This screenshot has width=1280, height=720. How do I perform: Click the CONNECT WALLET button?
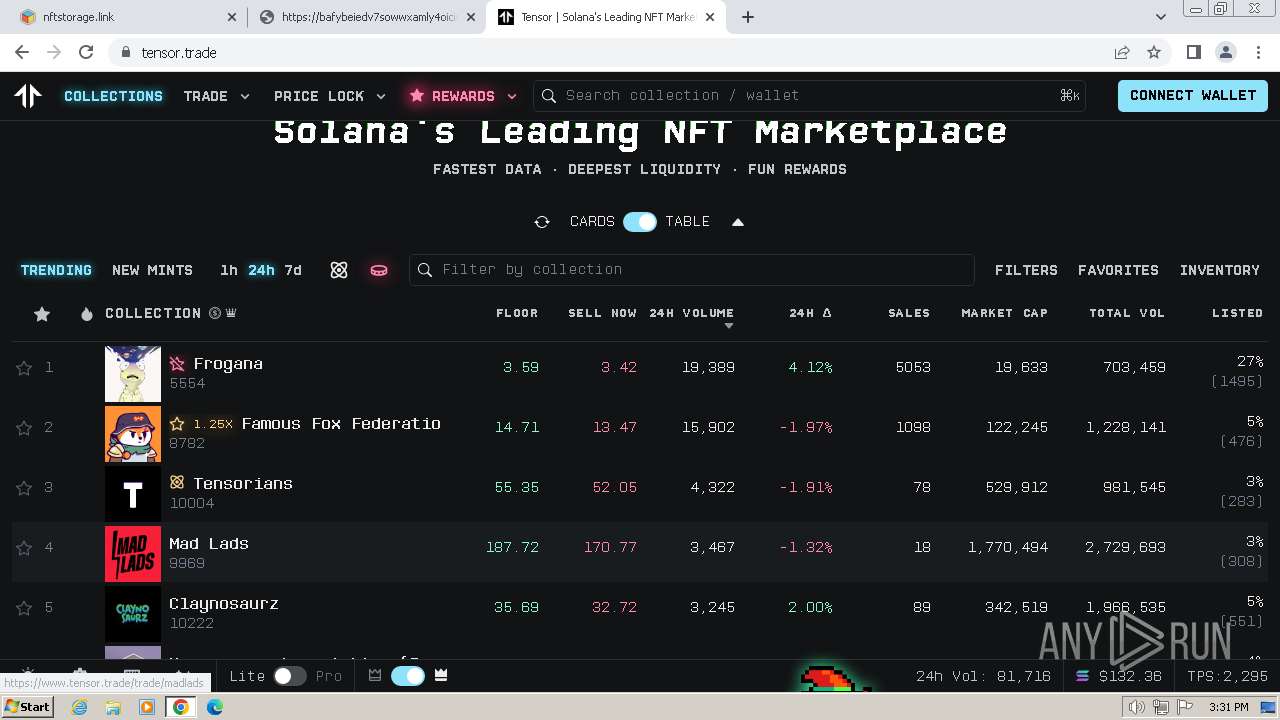tap(1193, 96)
